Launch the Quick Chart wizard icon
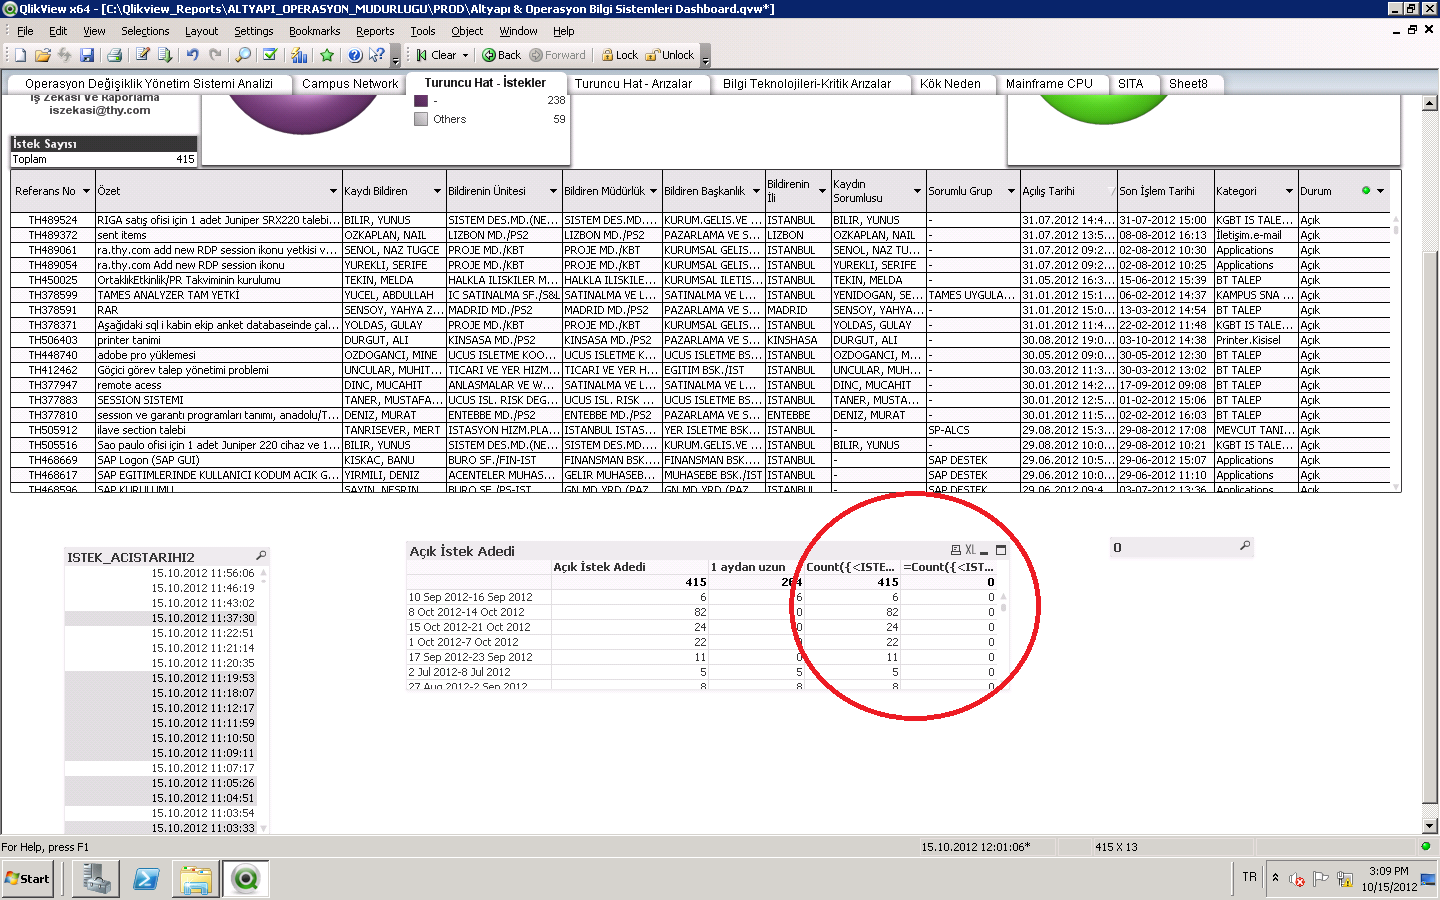The height and width of the screenshot is (900, 1440). click(299, 55)
